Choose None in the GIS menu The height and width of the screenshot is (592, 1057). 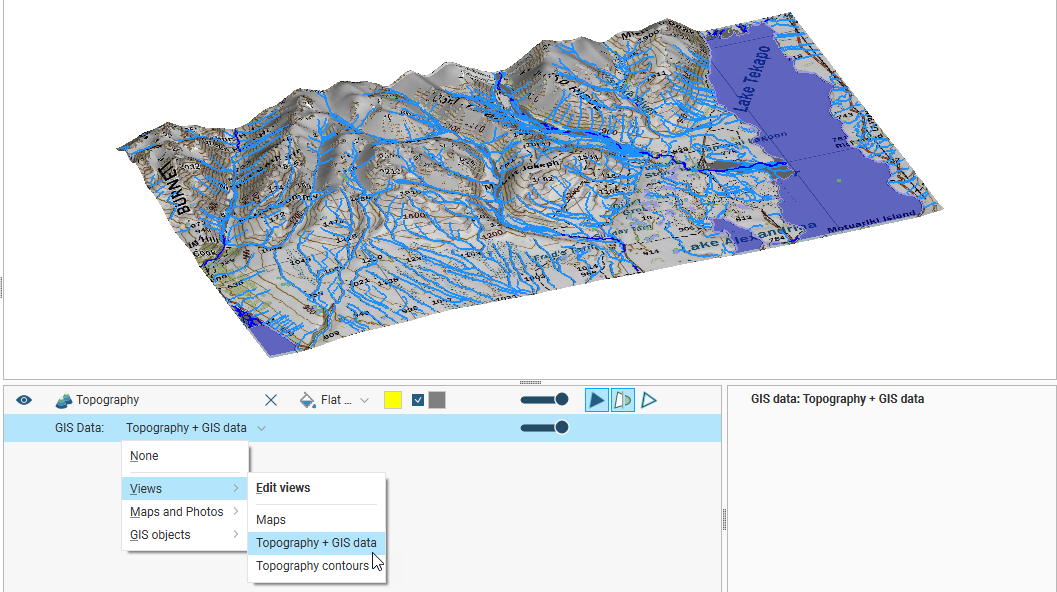144,456
